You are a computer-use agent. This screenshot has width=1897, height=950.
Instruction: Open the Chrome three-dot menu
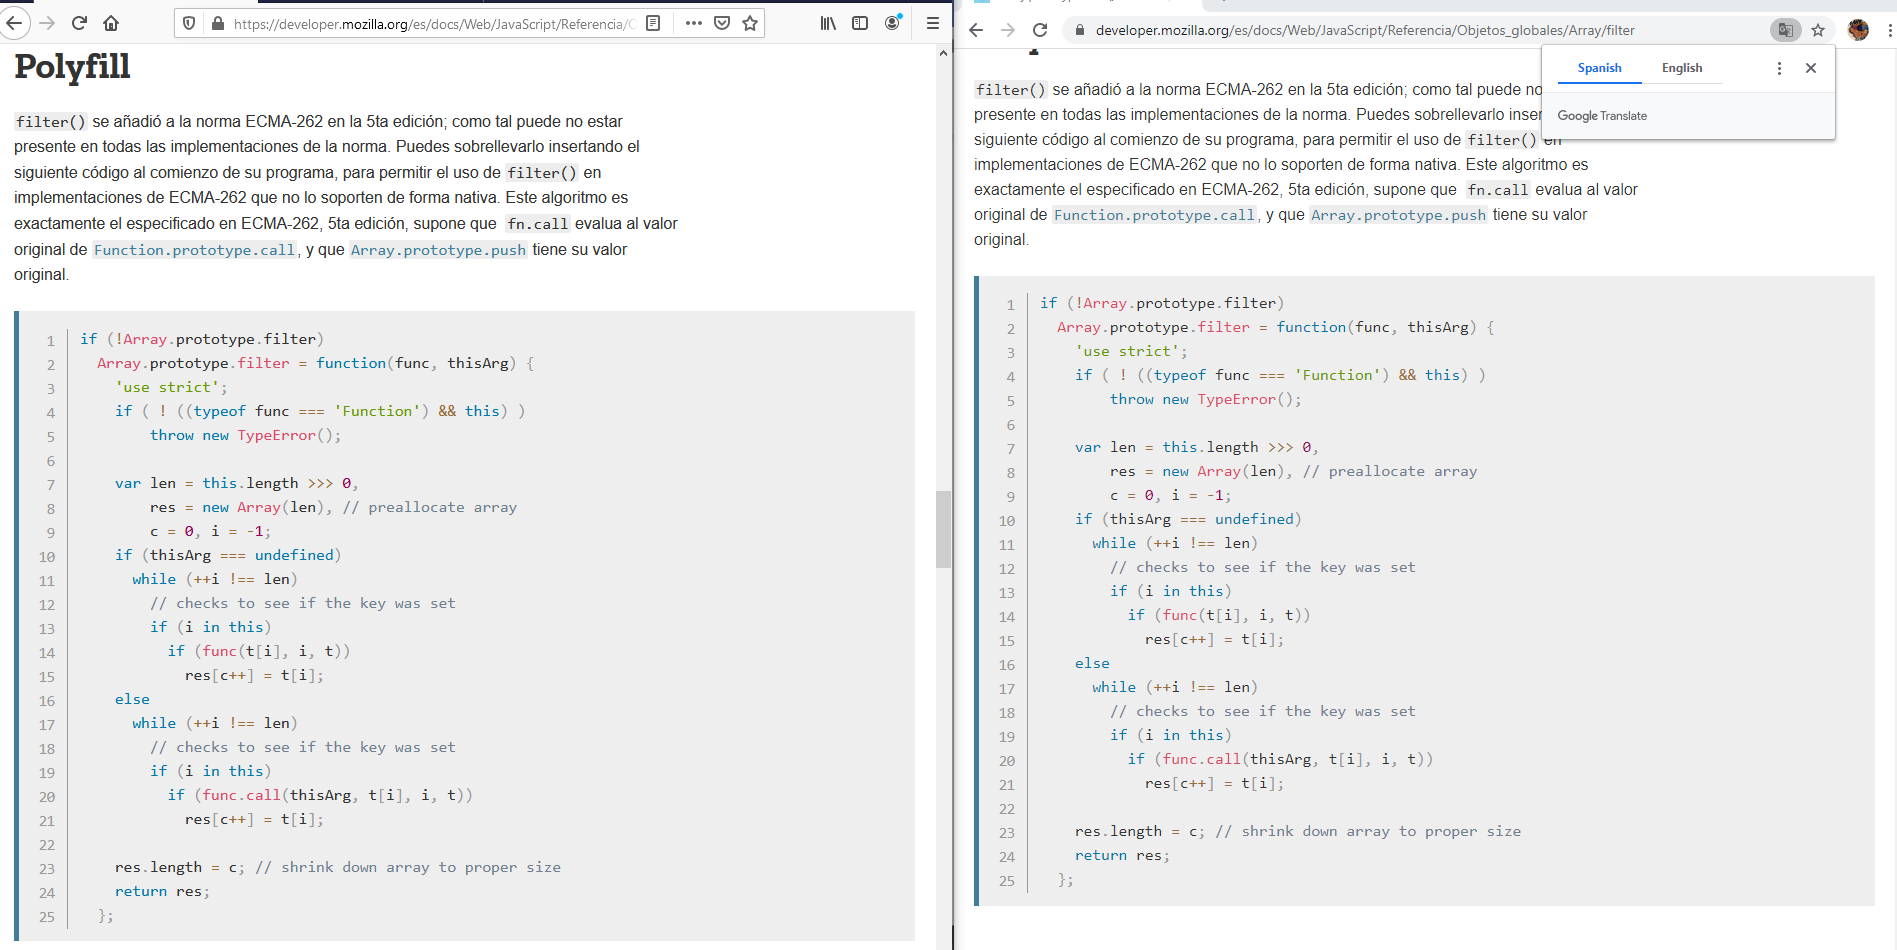point(1888,30)
